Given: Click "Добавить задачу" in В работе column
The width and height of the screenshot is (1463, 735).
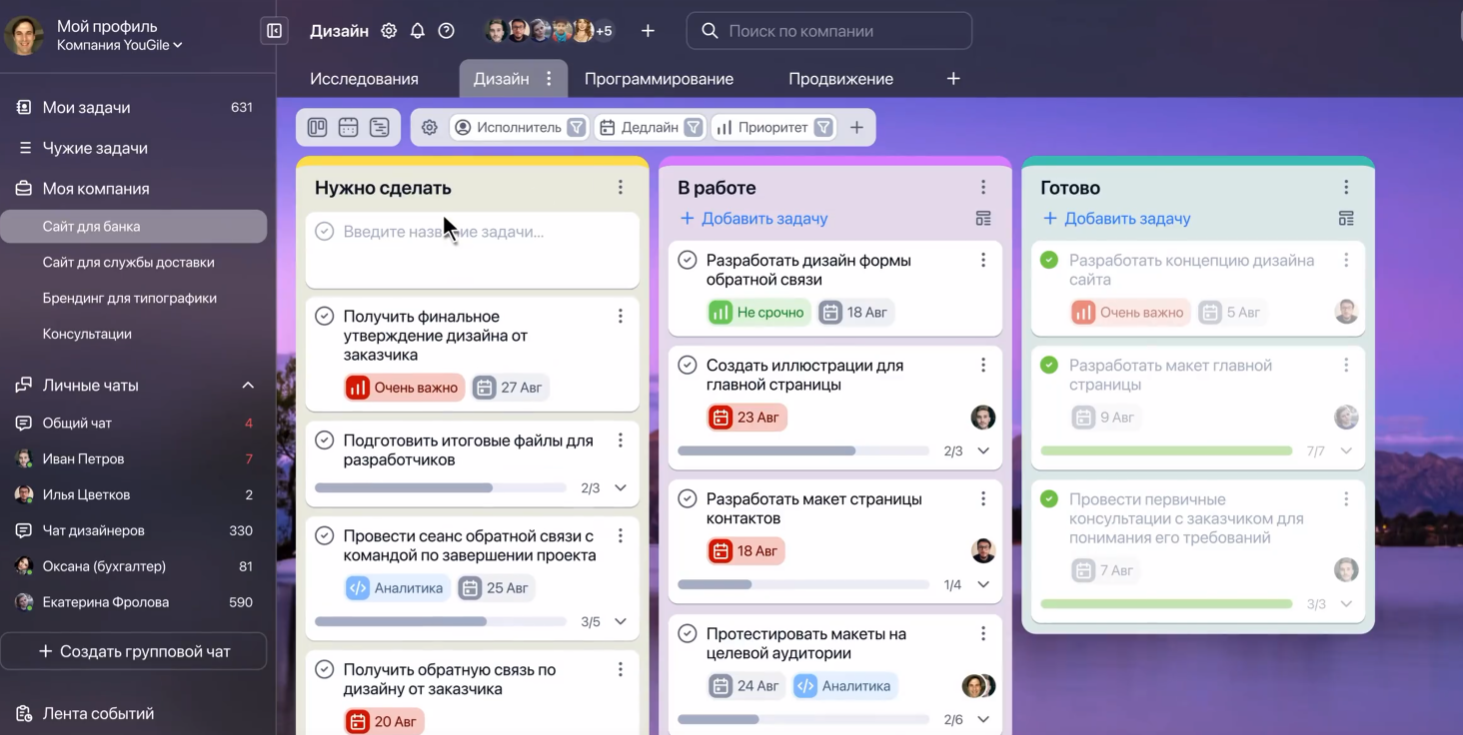Looking at the screenshot, I should (x=754, y=218).
